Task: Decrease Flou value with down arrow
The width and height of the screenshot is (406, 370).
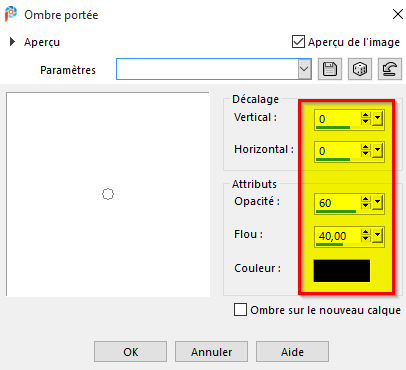Action: coord(366,239)
